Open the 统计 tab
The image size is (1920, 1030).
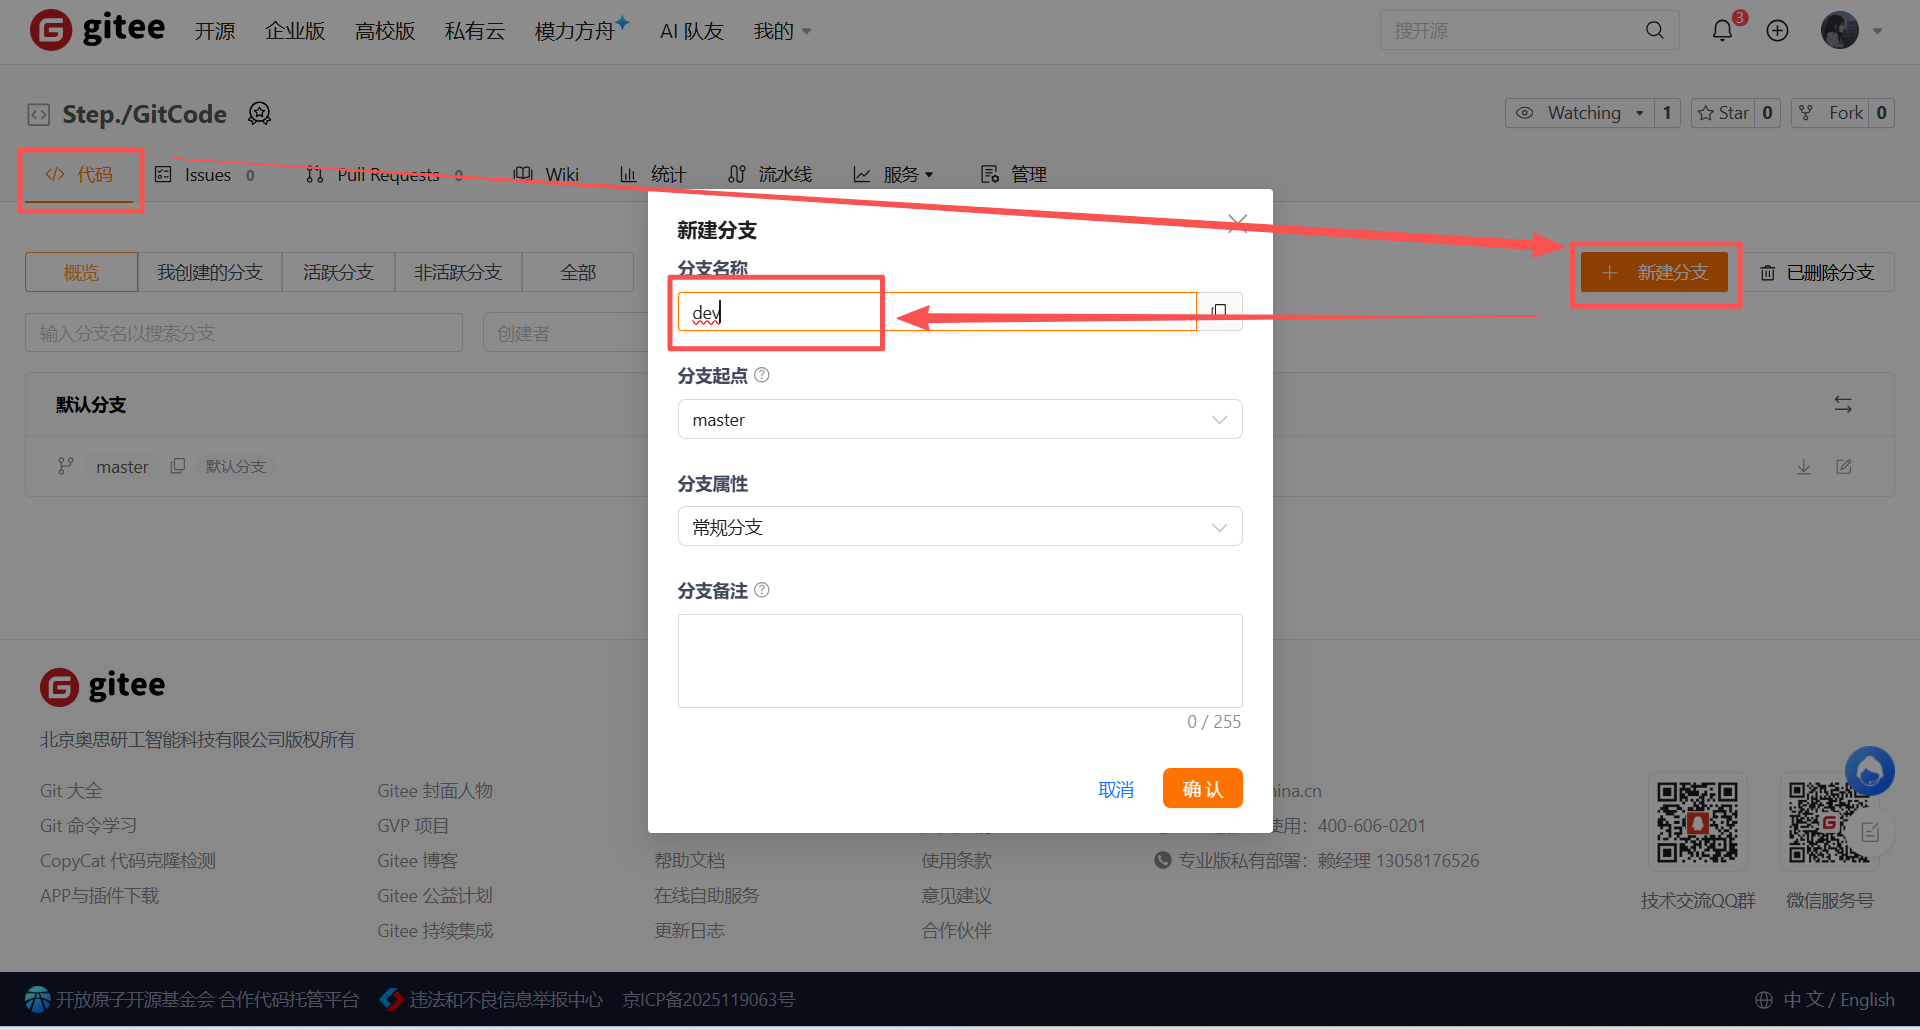tap(653, 175)
